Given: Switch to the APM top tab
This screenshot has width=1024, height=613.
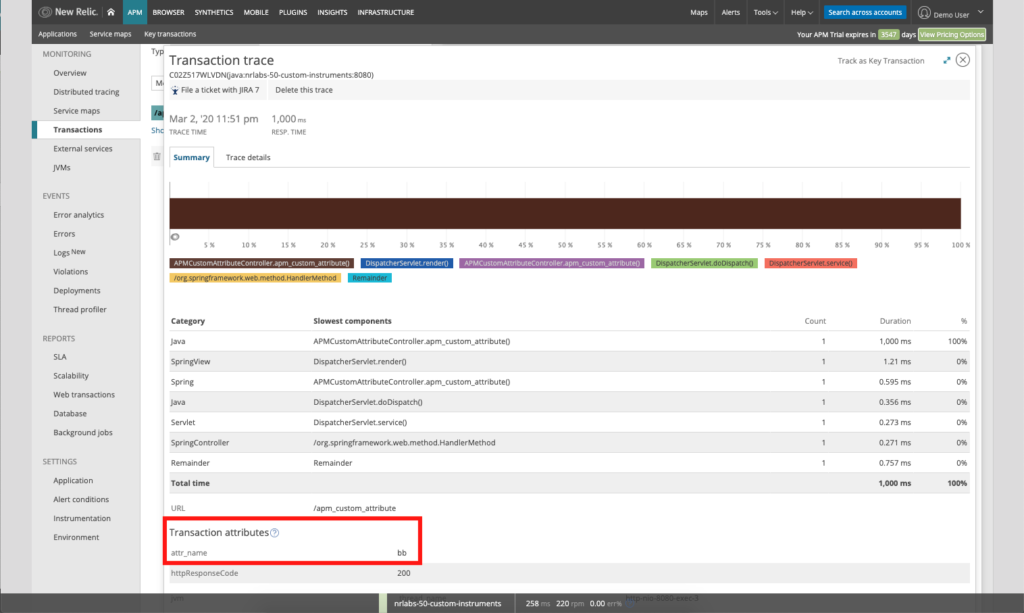Looking at the screenshot, I should [x=135, y=12].
